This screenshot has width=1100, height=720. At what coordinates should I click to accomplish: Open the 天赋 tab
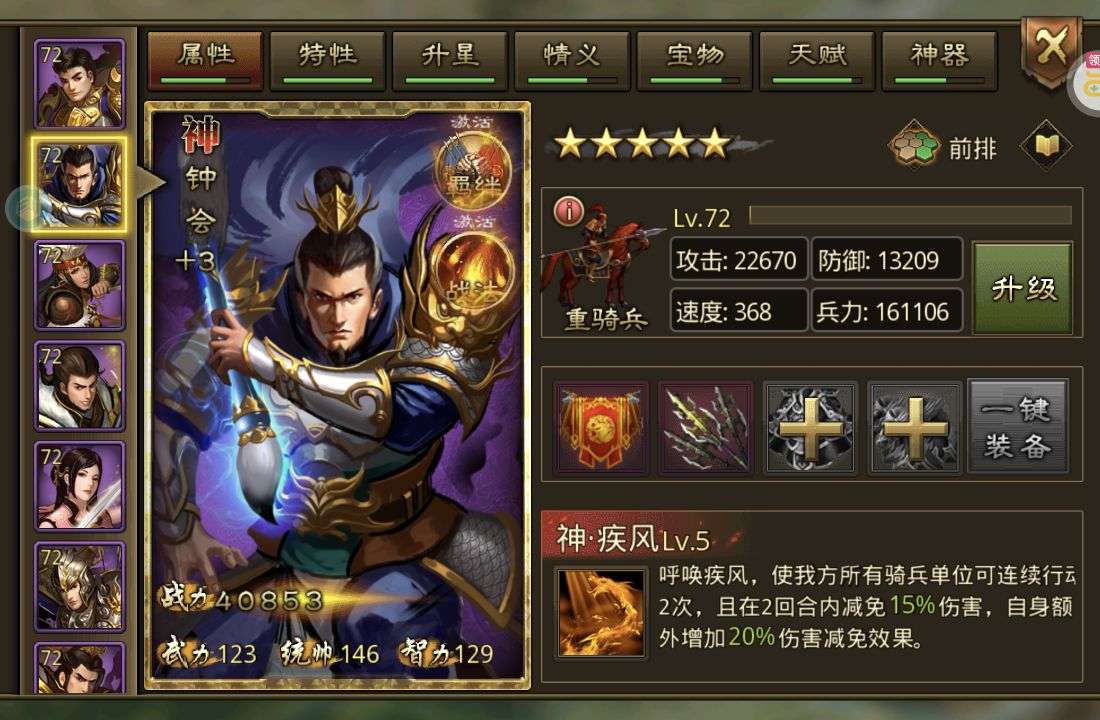coord(817,60)
